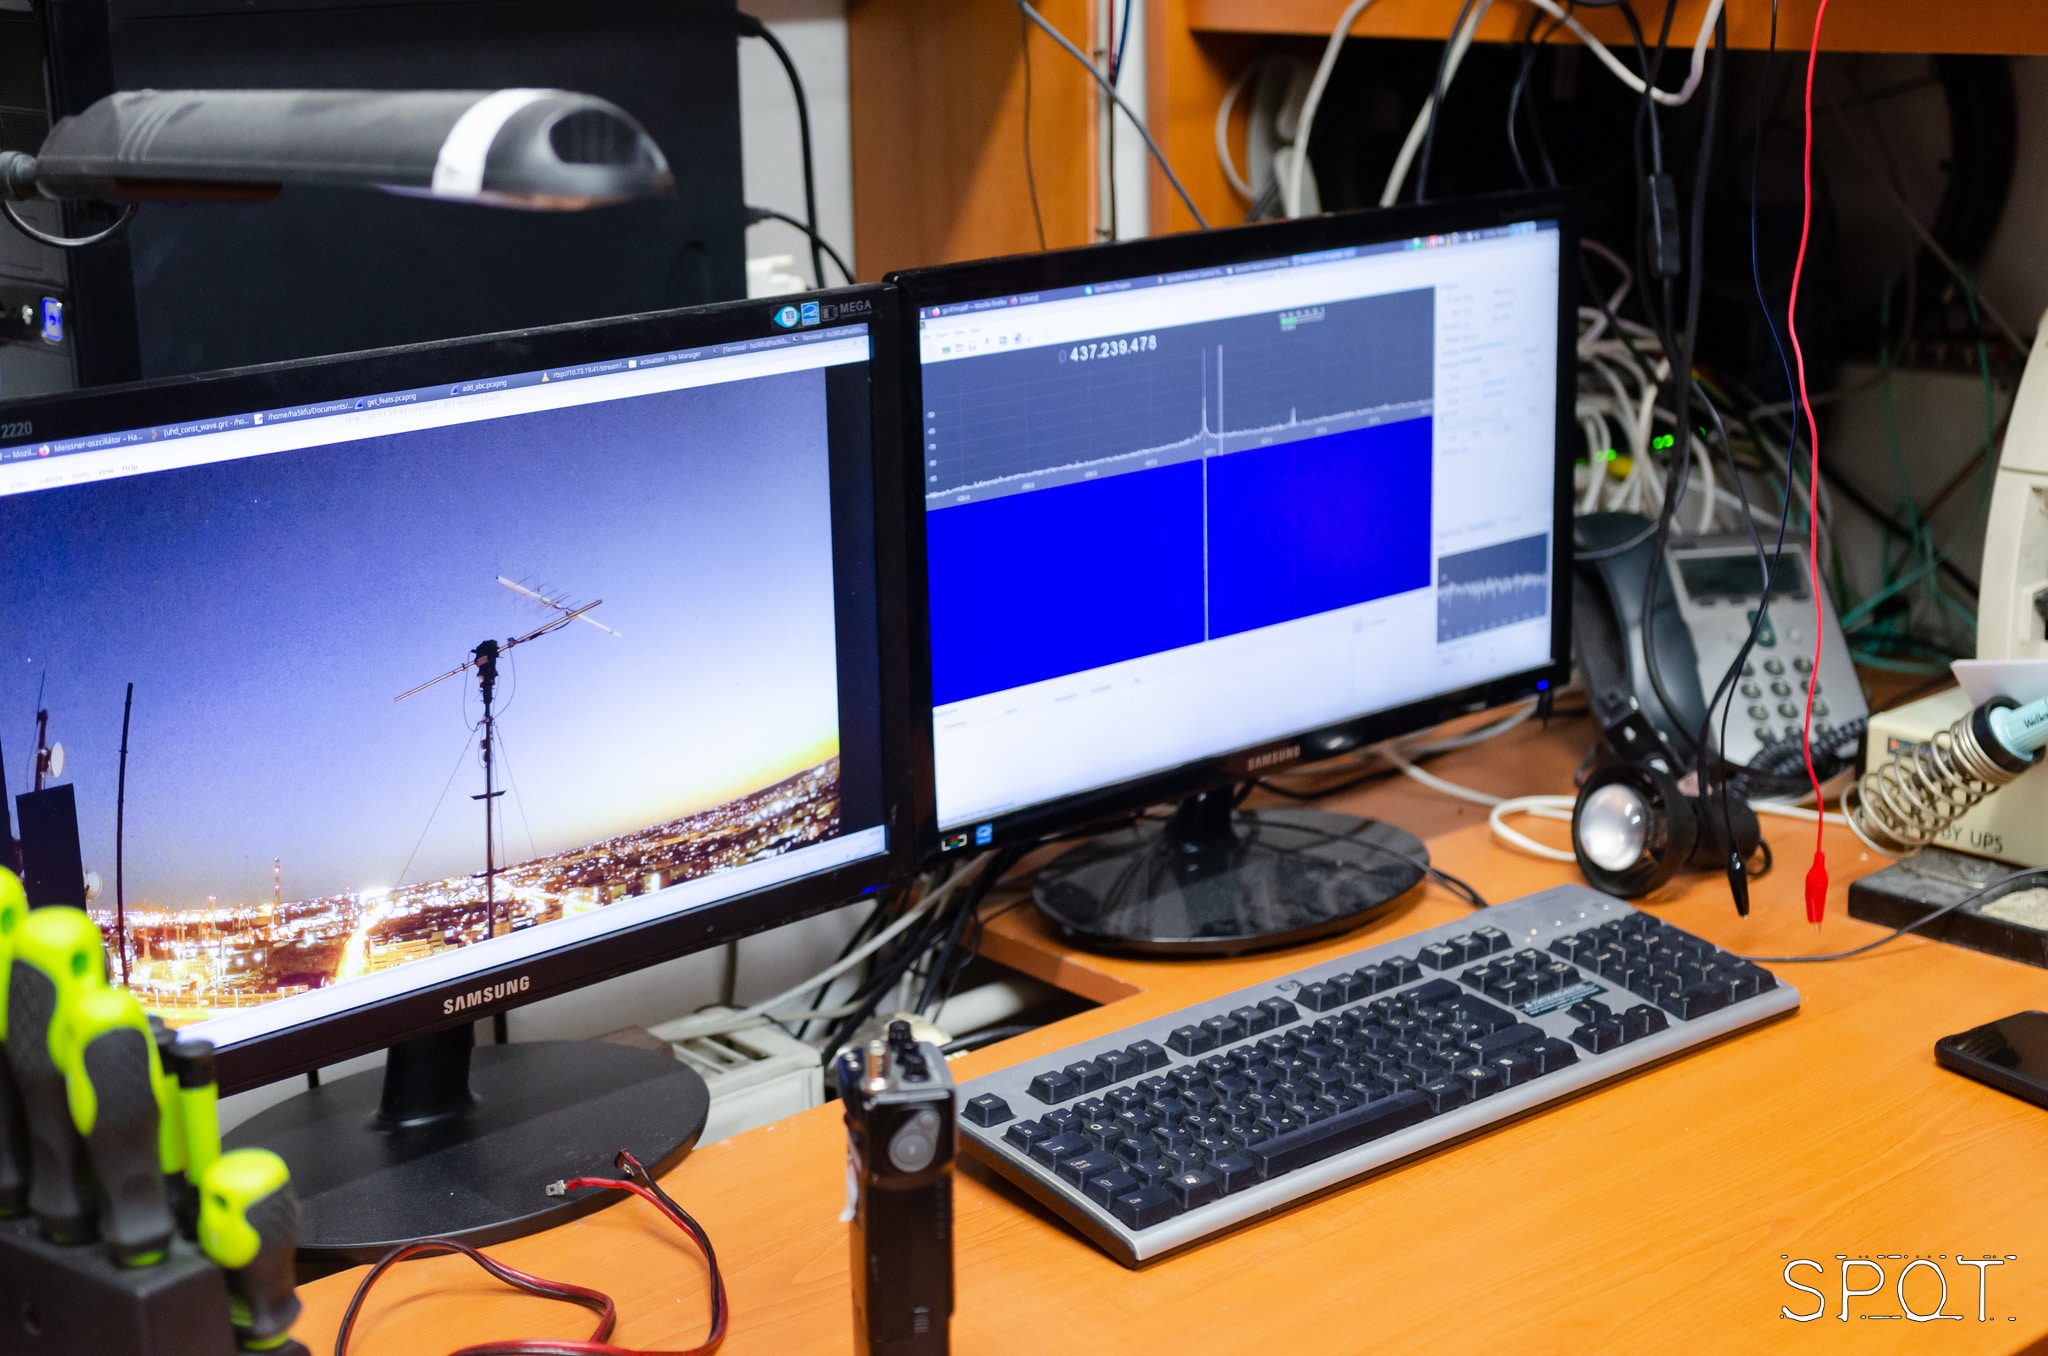Click 437.239.478 frequency readout in SDR window
2048x1356 pixels.
1112,349
